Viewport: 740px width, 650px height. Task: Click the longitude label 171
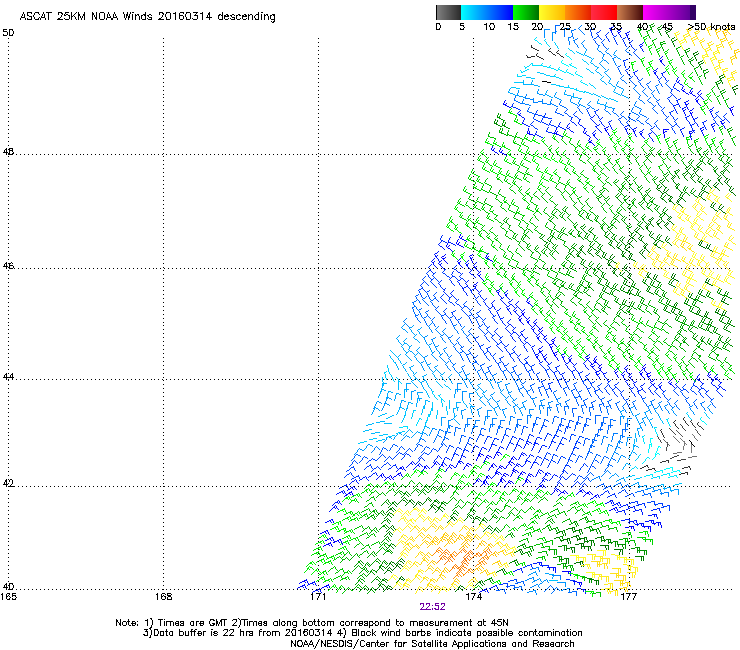(x=319, y=597)
